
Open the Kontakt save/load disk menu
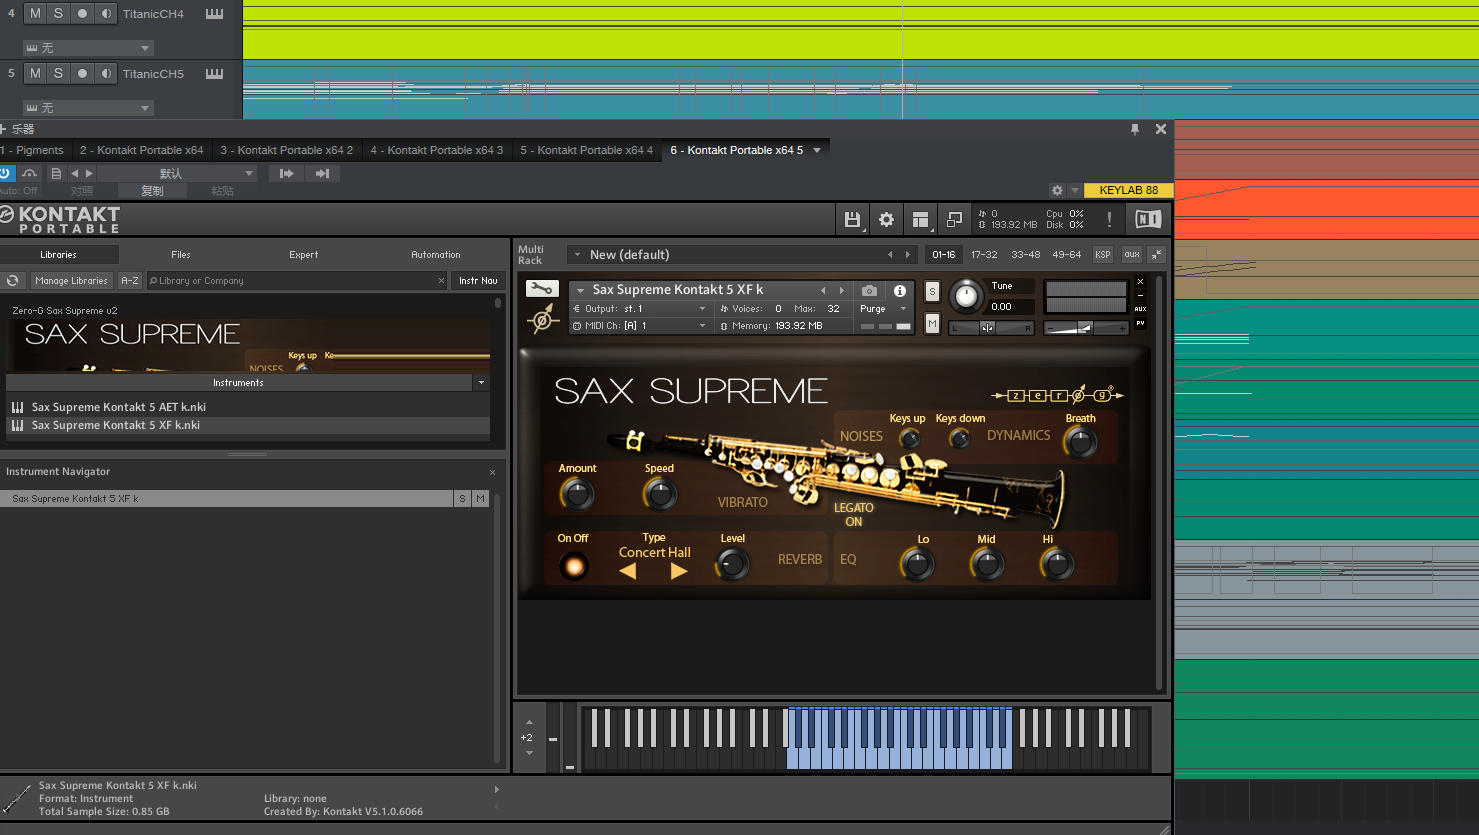click(x=852, y=219)
